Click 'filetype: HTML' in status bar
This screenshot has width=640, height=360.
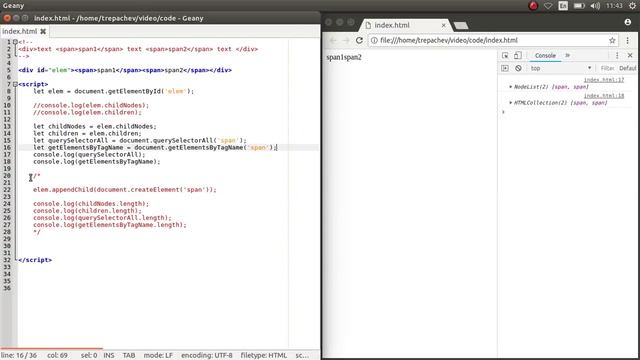pyautogui.click(x=264, y=356)
